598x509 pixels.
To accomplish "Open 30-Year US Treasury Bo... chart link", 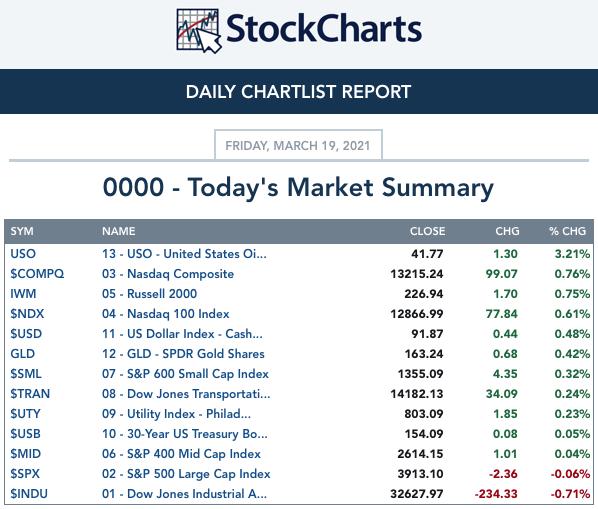I will coord(185,434).
